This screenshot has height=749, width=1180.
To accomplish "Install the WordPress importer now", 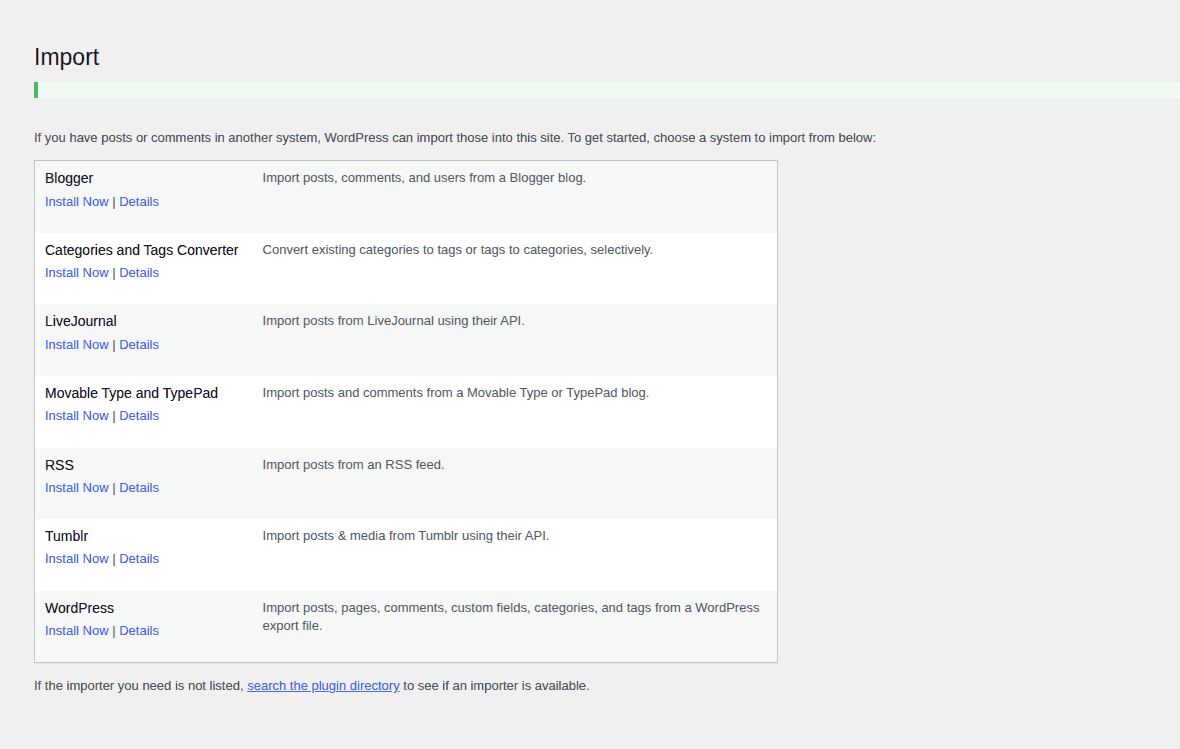I will pos(77,631).
